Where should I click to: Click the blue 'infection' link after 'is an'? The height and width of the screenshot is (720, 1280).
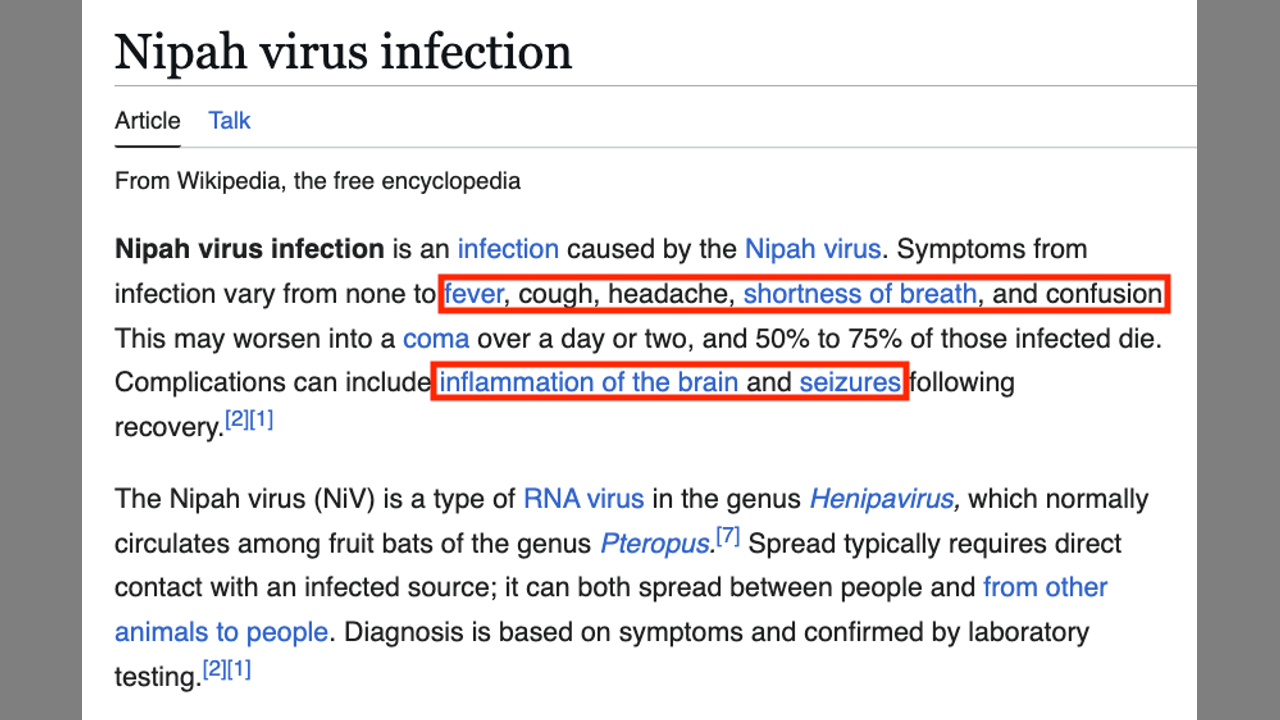tap(508, 249)
